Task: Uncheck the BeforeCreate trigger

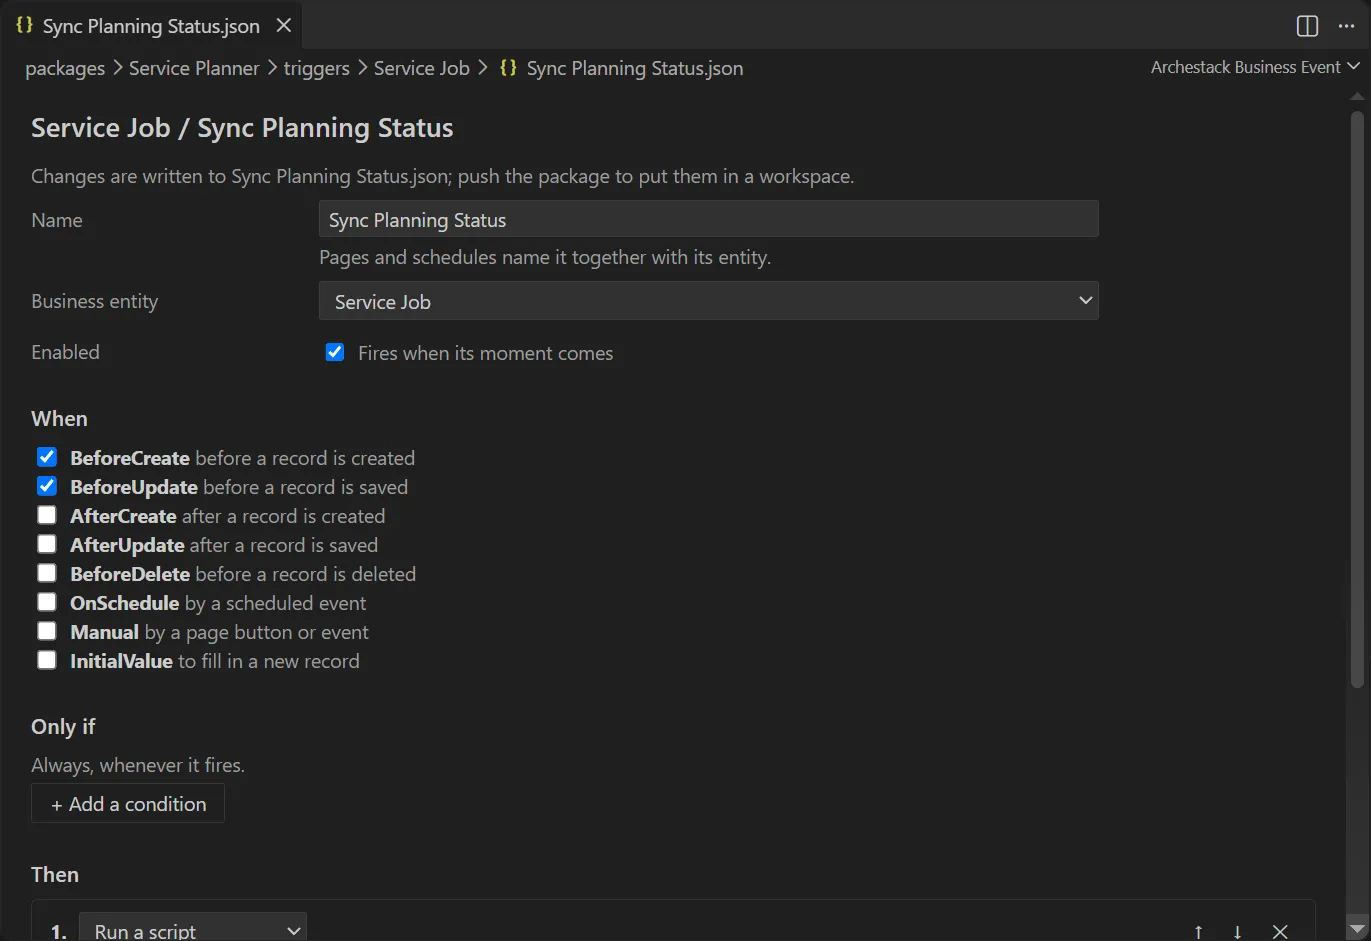Action: click(x=47, y=457)
